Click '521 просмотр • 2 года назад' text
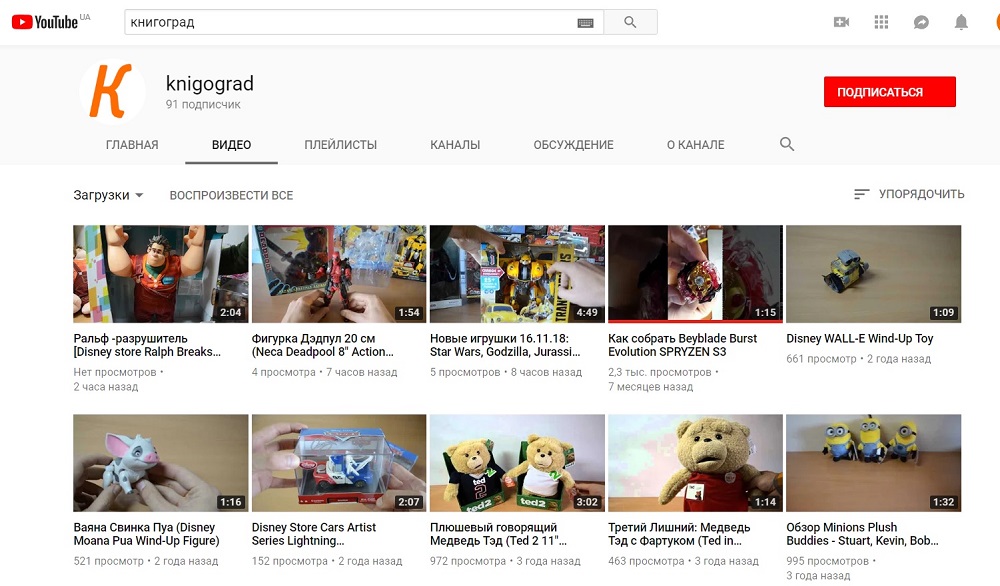 pyautogui.click(x=145, y=561)
